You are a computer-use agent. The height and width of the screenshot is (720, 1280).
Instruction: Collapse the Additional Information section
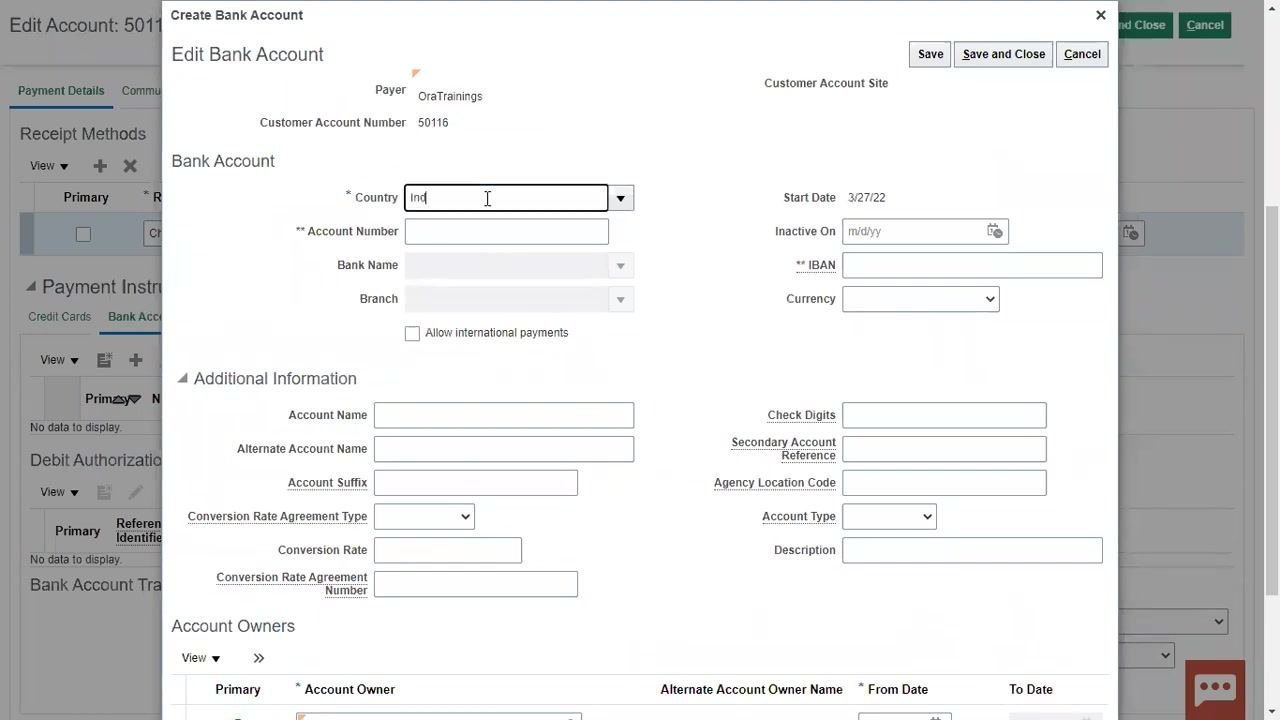[x=182, y=379]
